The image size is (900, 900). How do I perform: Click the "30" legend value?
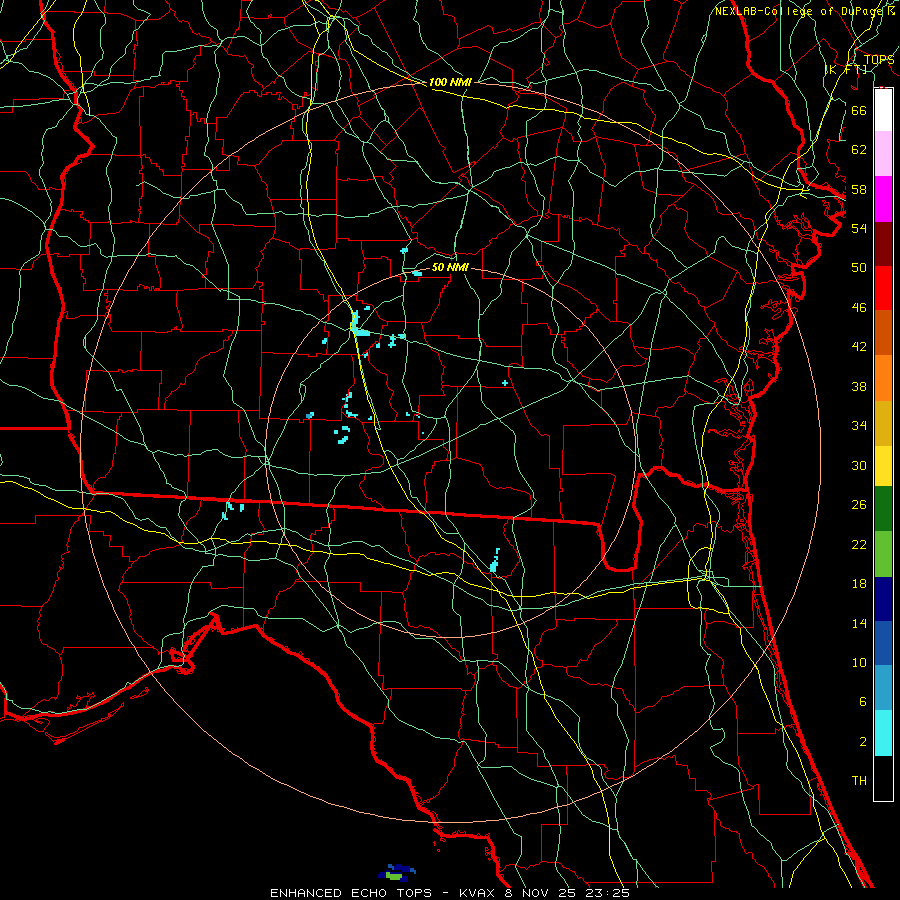[x=859, y=465]
